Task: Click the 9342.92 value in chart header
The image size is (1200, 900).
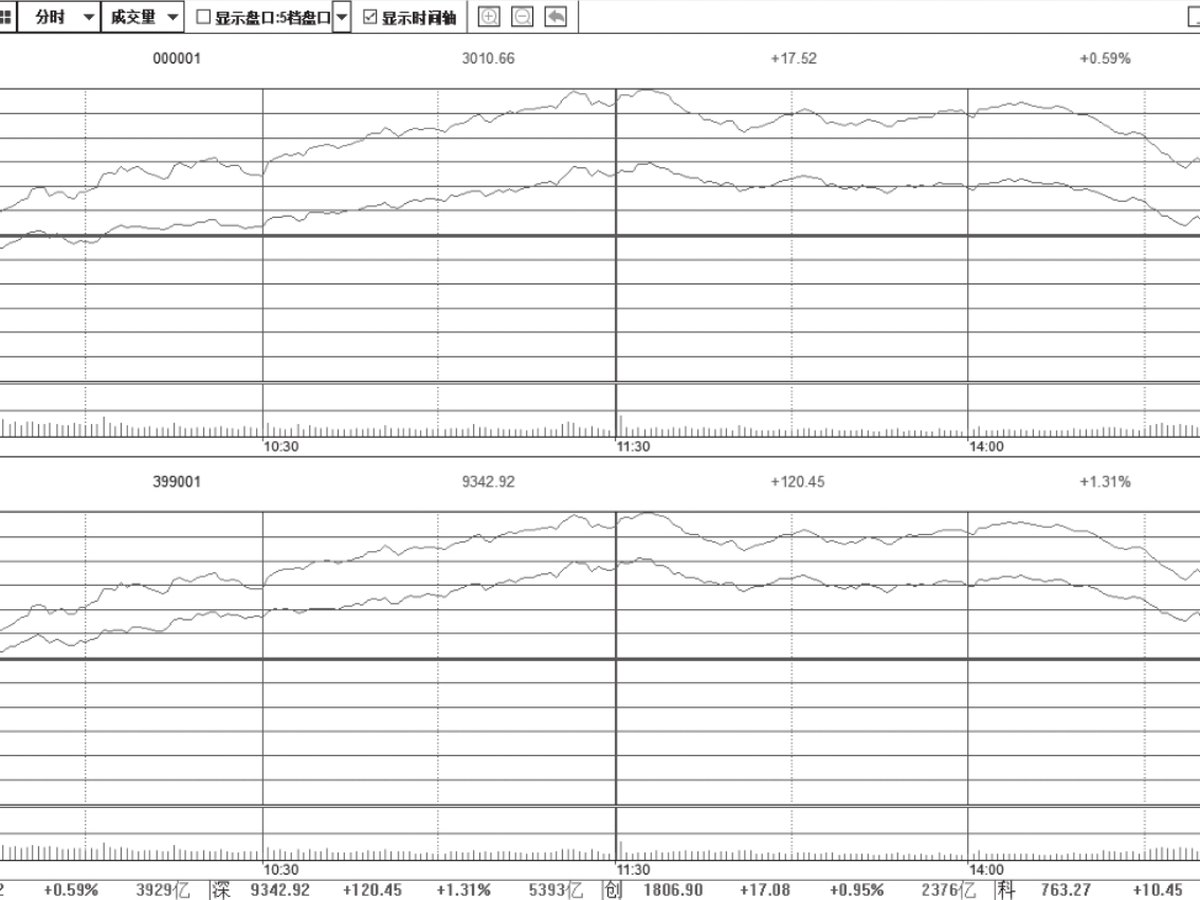Action: coord(488,482)
